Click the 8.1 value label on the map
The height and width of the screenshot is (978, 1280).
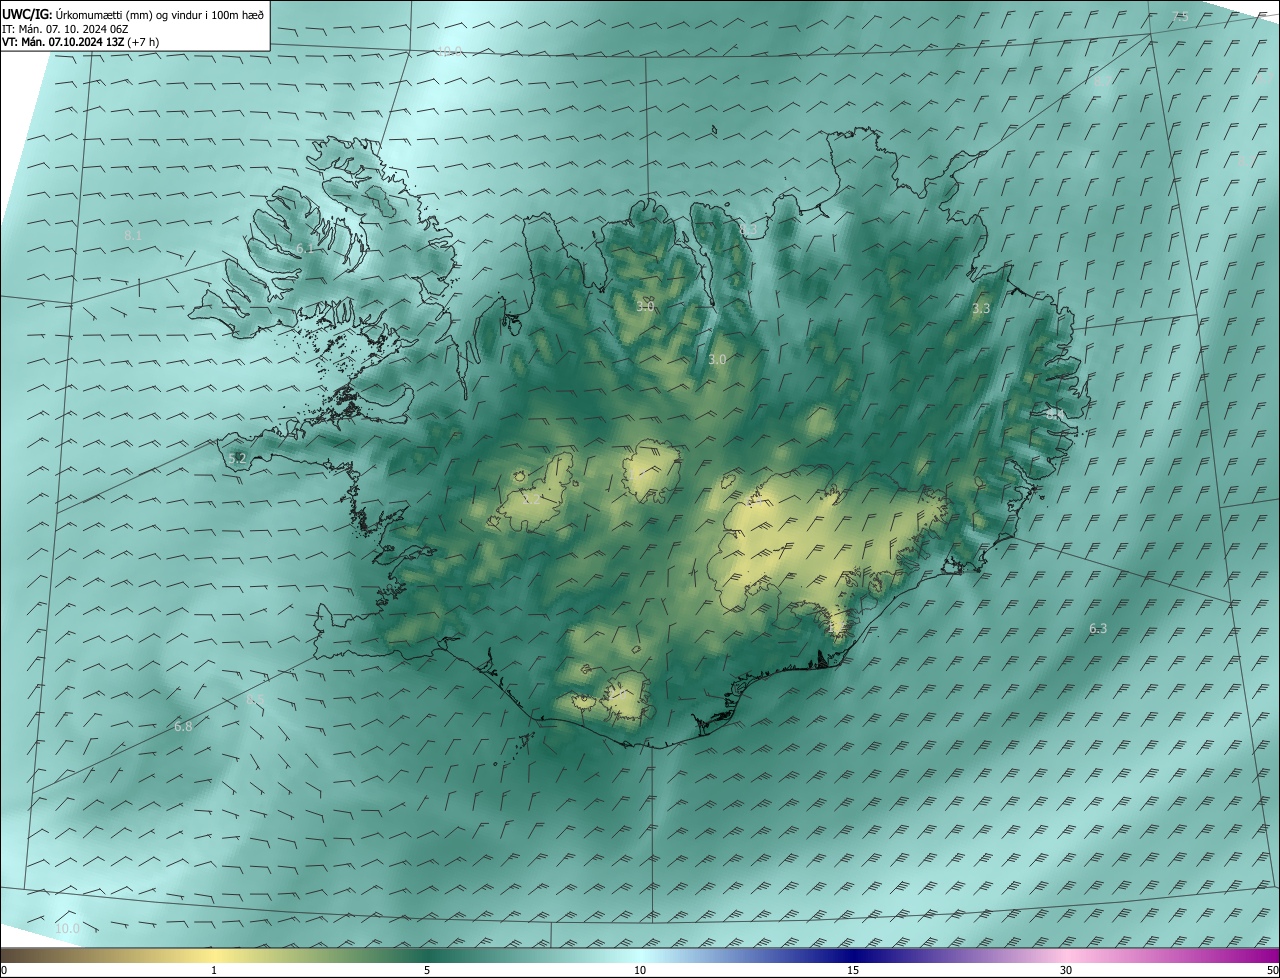pos(133,235)
